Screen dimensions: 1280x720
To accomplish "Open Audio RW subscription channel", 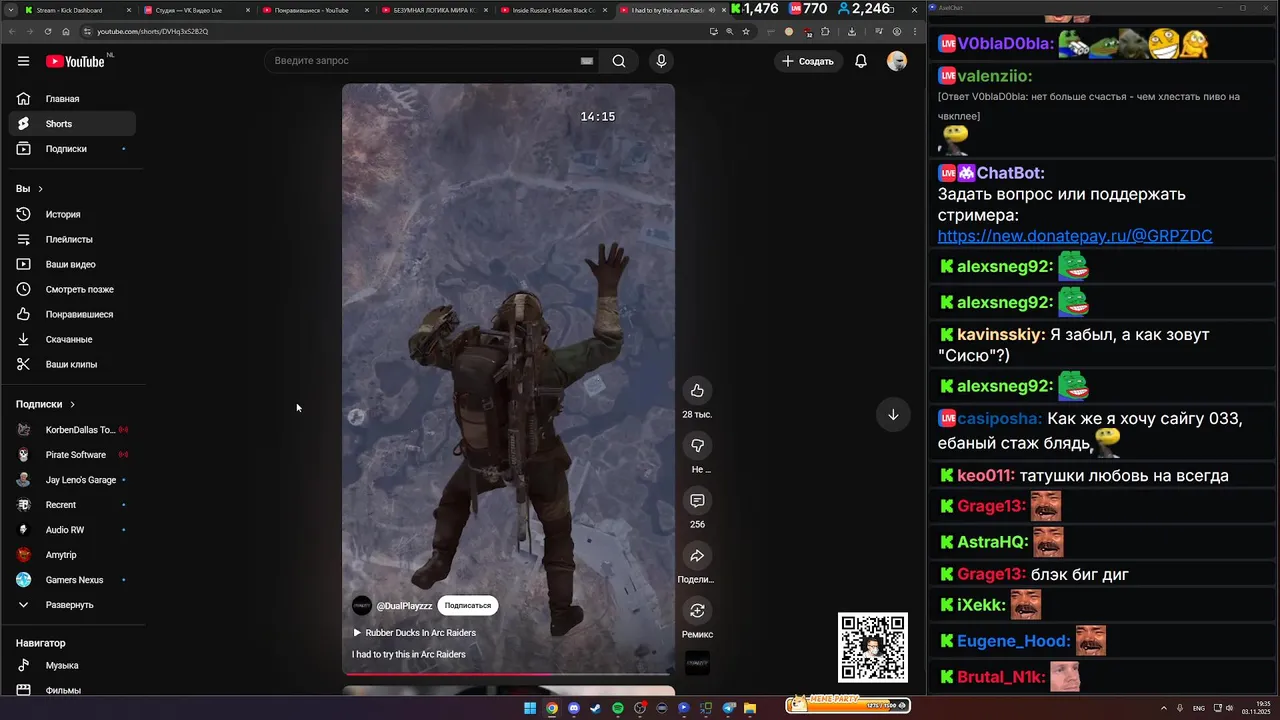I will (72, 530).
